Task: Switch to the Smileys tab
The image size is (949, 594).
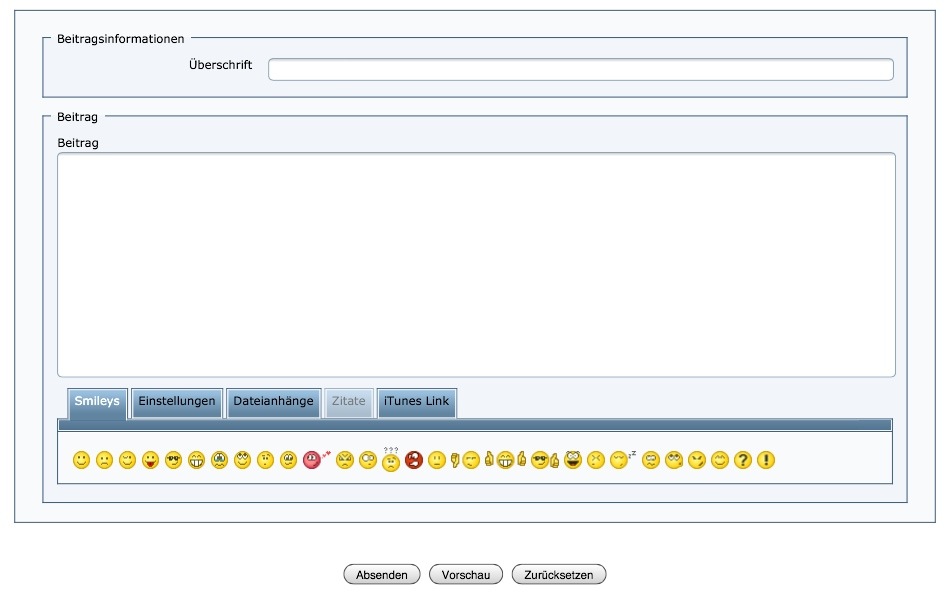Action: [x=97, y=402]
